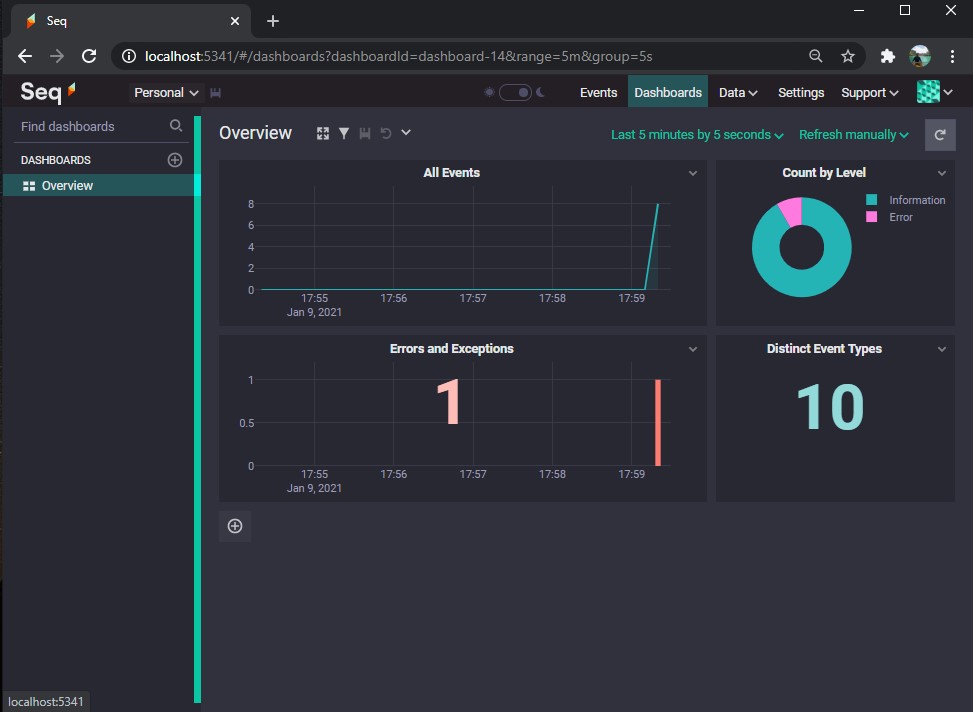The height and width of the screenshot is (712, 973).
Task: Open a new browser tab
Action: tap(272, 21)
